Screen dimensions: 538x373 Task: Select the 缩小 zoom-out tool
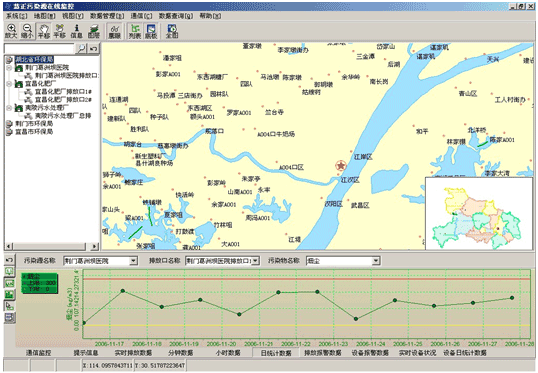(27, 31)
